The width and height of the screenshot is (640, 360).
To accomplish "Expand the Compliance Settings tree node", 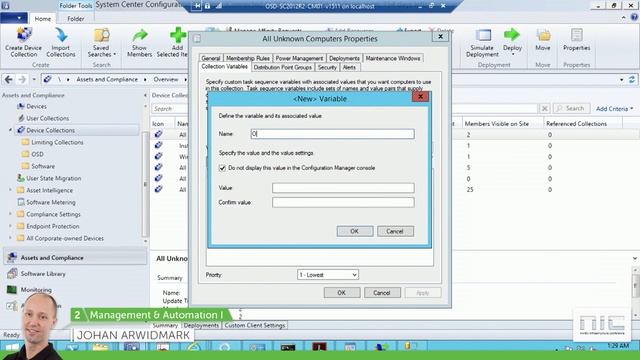I will click(x=11, y=214).
